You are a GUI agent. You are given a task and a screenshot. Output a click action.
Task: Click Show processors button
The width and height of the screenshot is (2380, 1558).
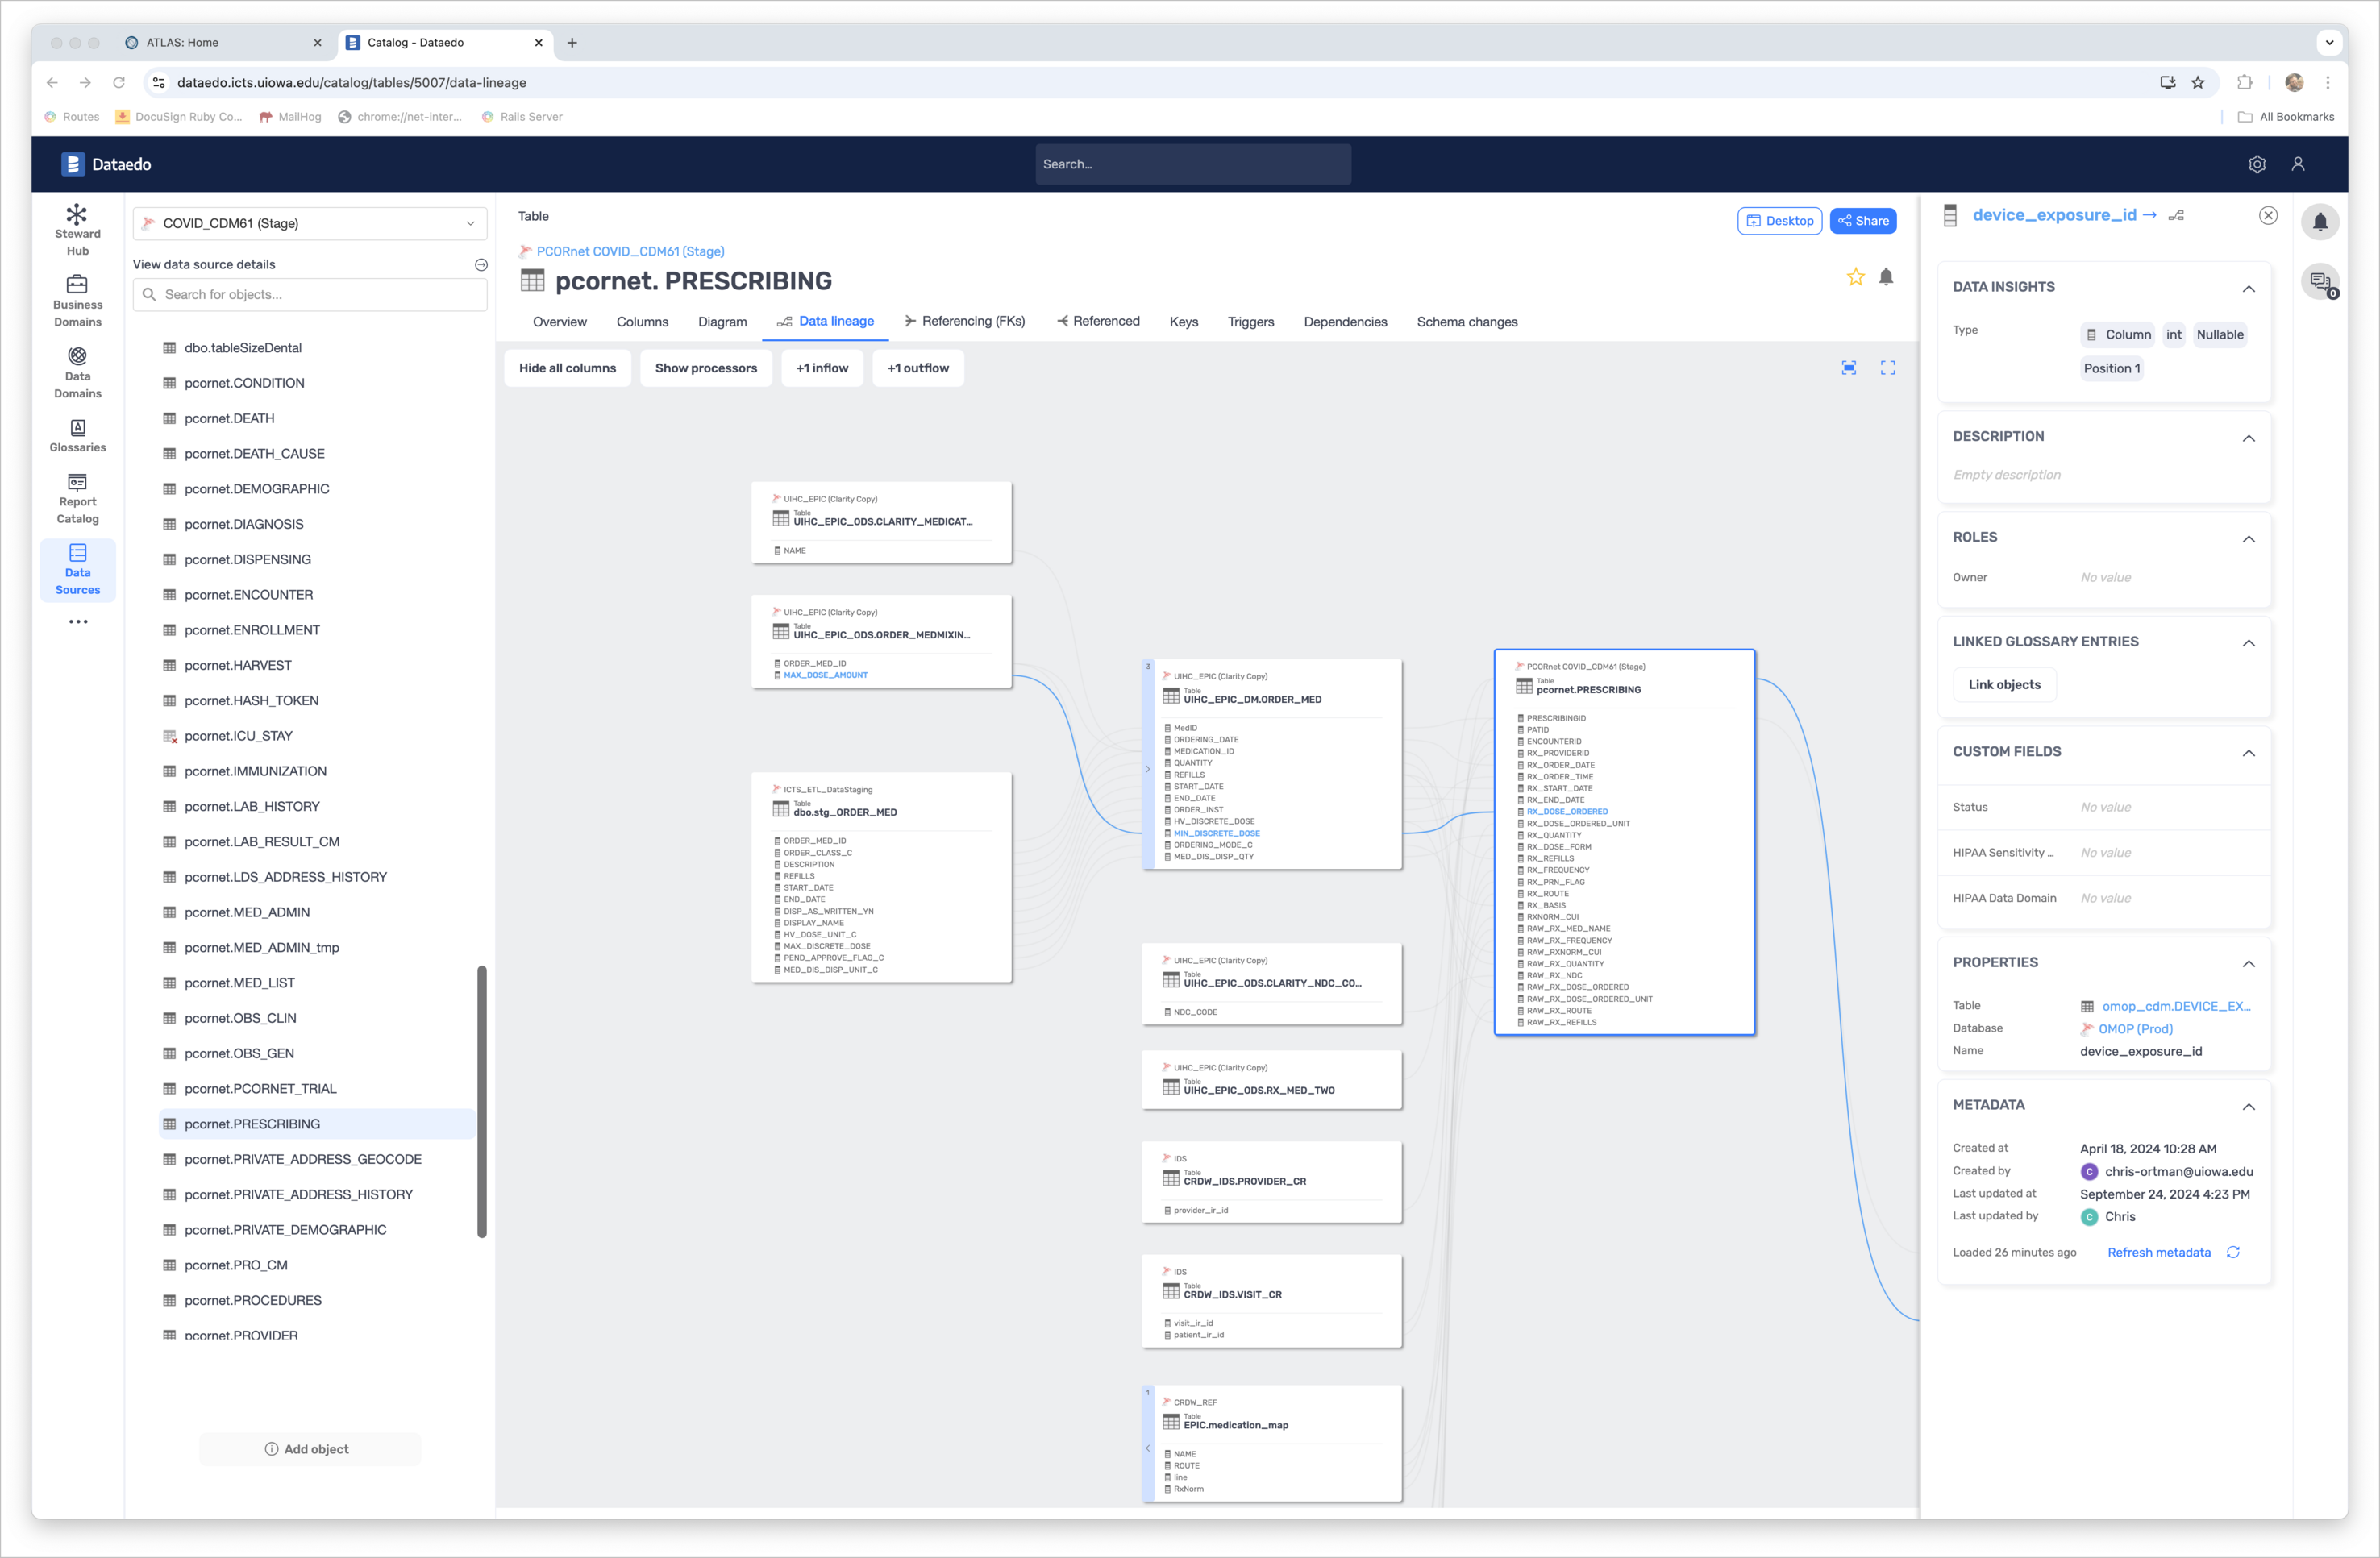[x=705, y=368]
